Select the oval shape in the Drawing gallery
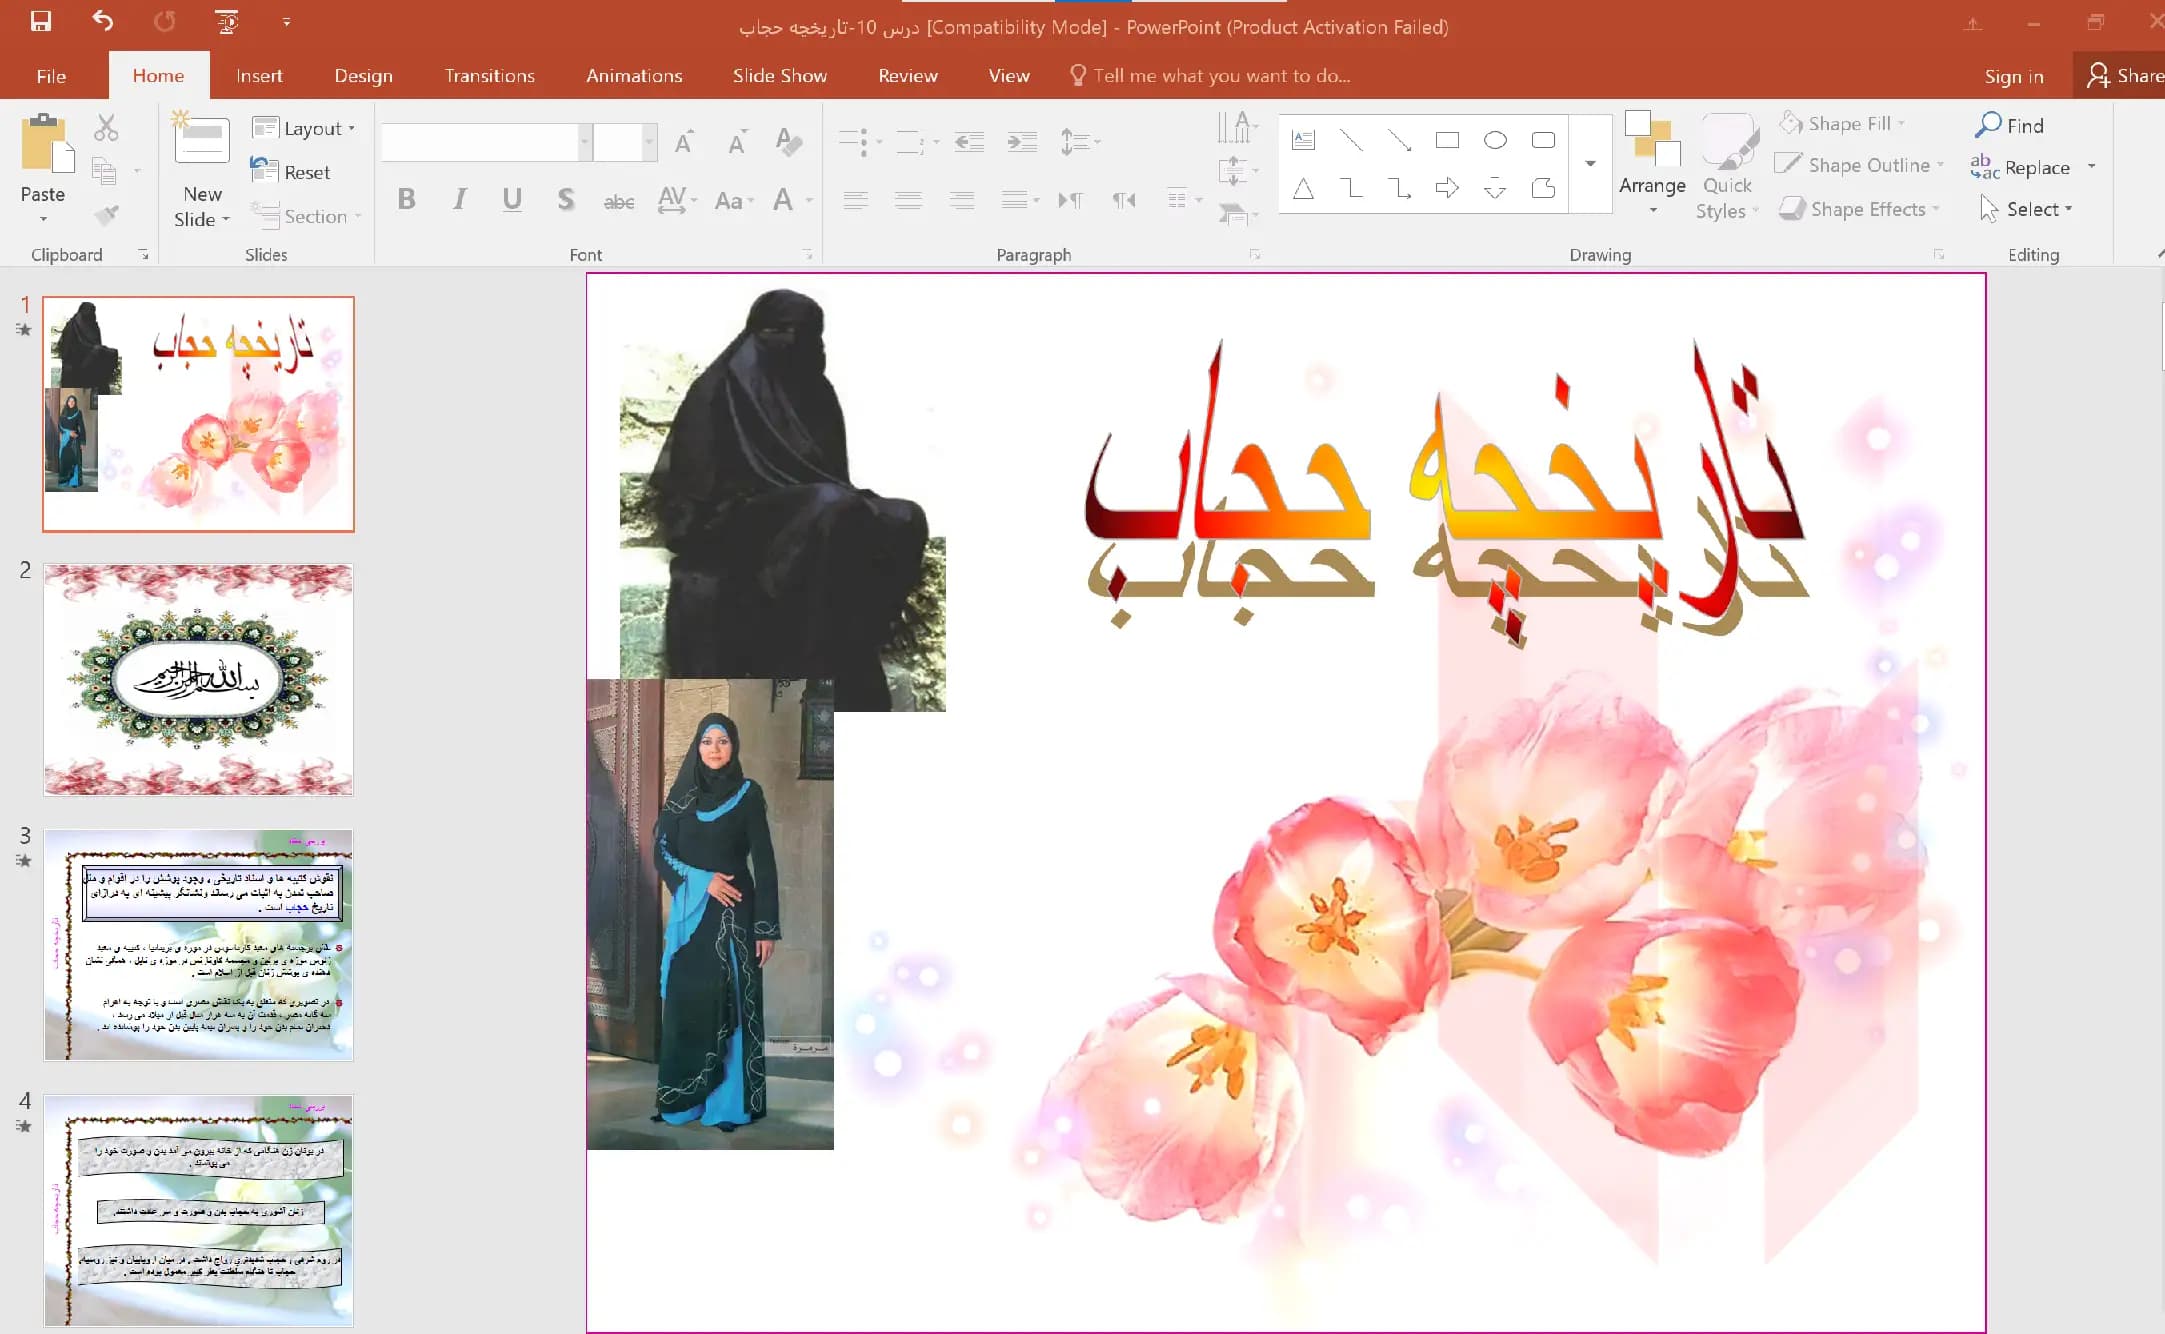Image resolution: width=2165 pixels, height=1334 pixels. [1495, 140]
